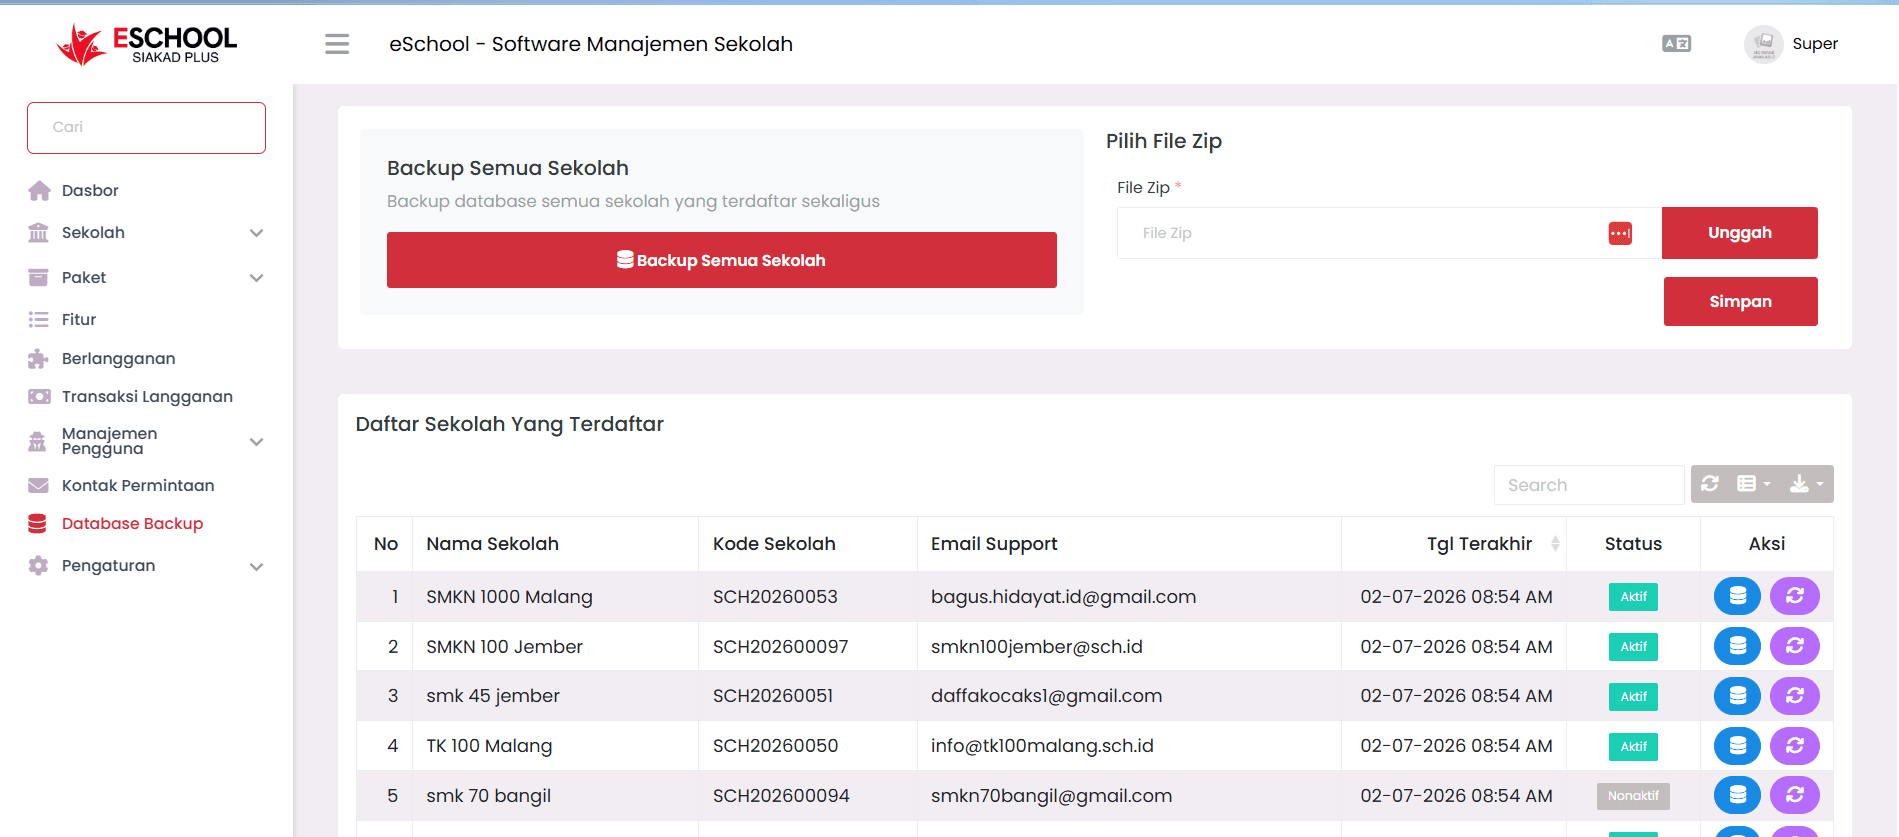Backup database for SMKN 100 Jember
This screenshot has width=1899, height=837.
click(1738, 646)
